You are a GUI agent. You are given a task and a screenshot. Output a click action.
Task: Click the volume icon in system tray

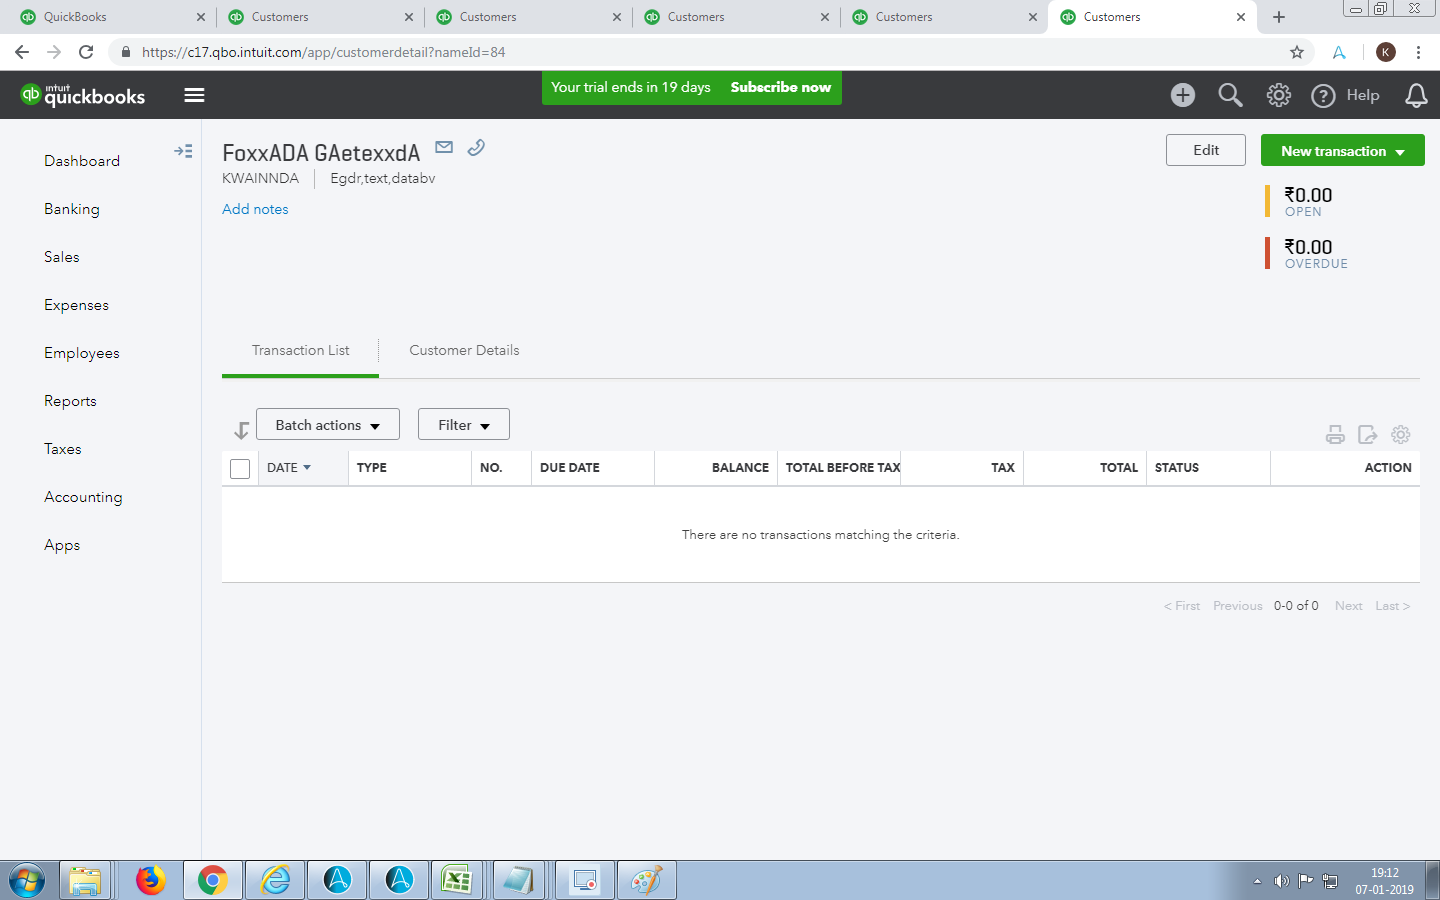[x=1281, y=881]
